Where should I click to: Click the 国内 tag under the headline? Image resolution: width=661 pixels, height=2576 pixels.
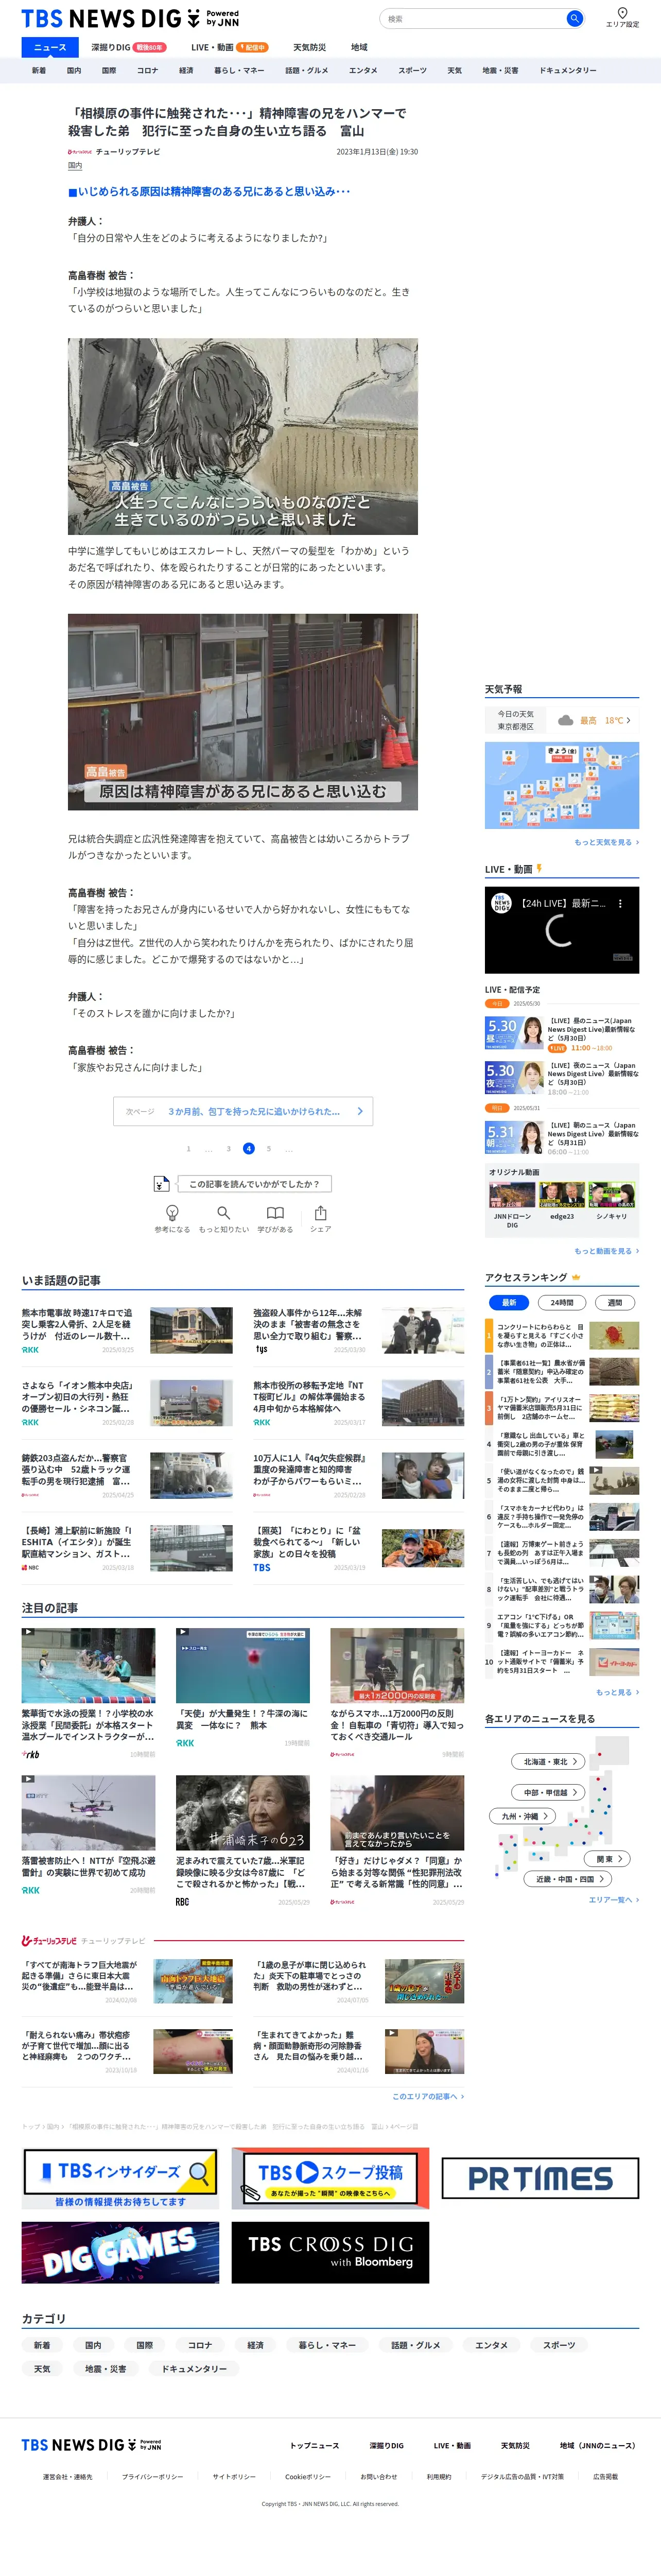75,166
